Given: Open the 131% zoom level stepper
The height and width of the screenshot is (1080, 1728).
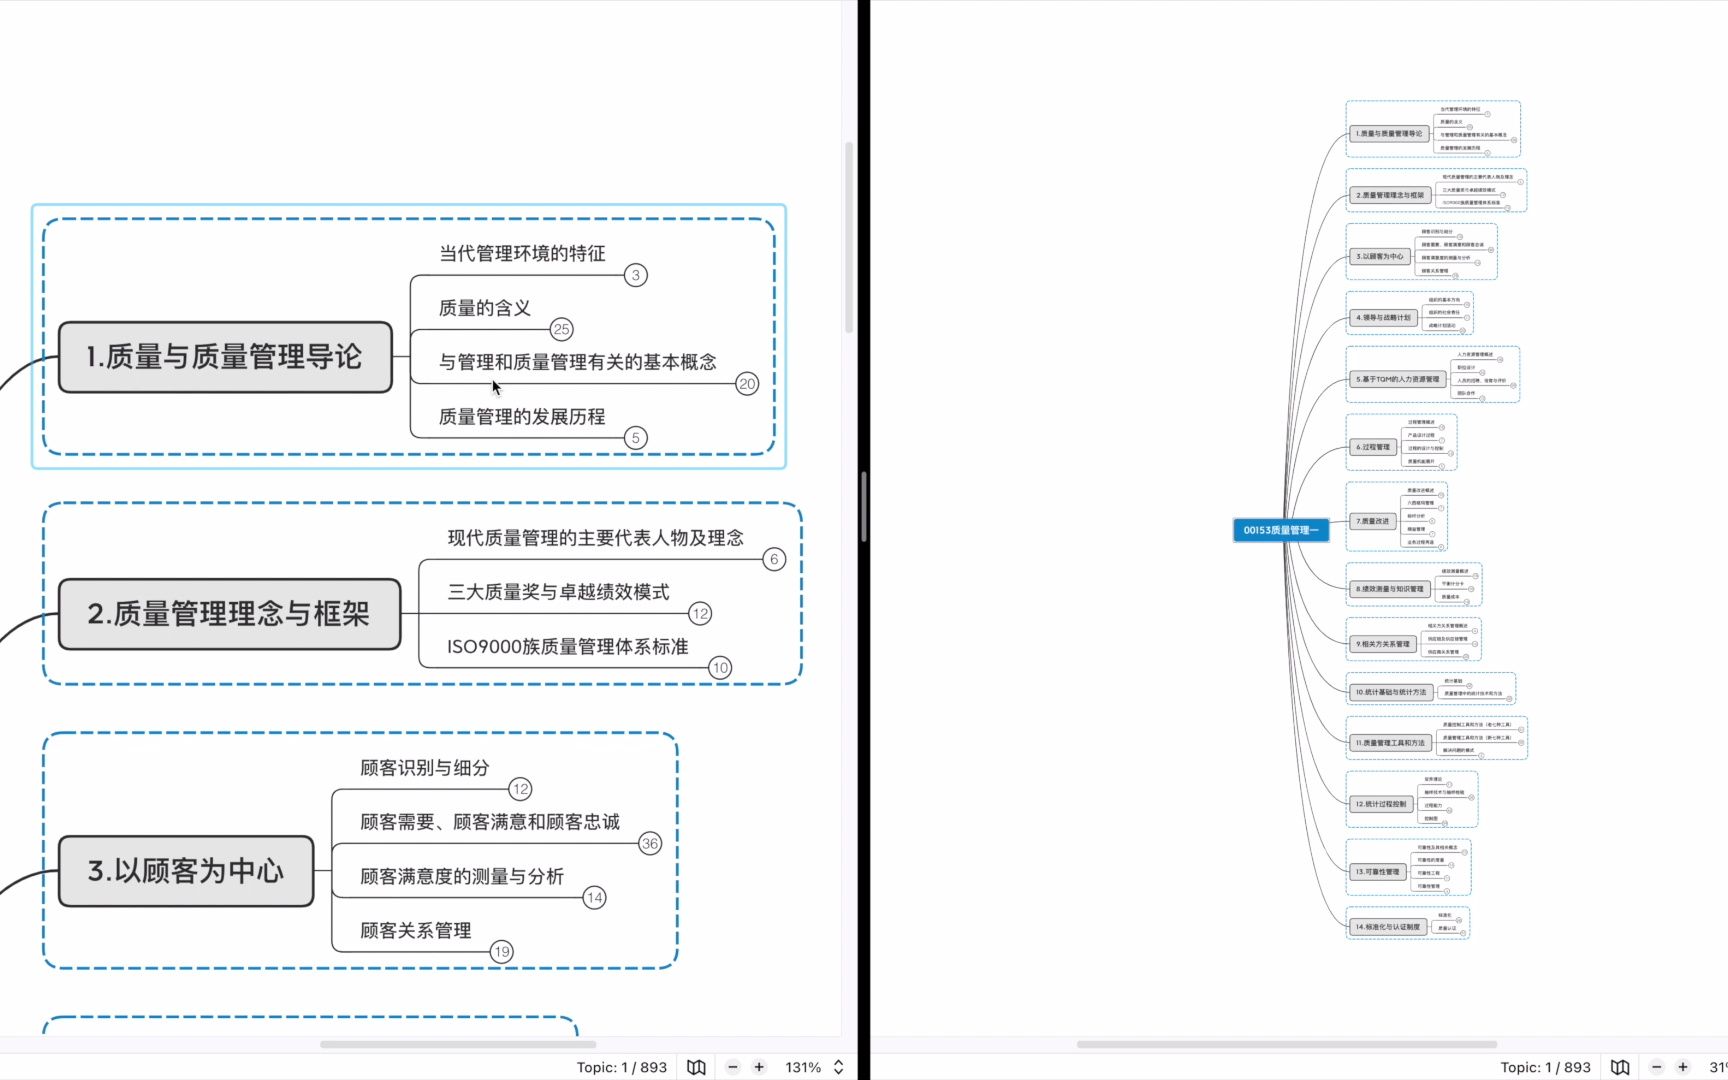Looking at the screenshot, I should (x=838, y=1067).
